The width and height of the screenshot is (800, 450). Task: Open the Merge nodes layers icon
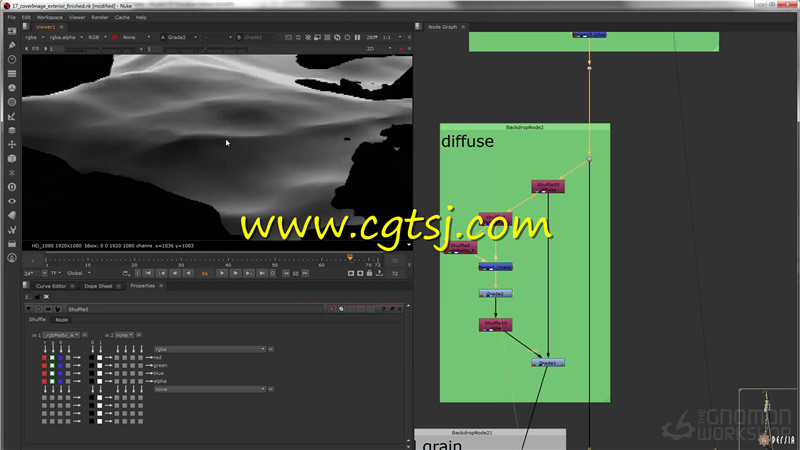point(12,131)
